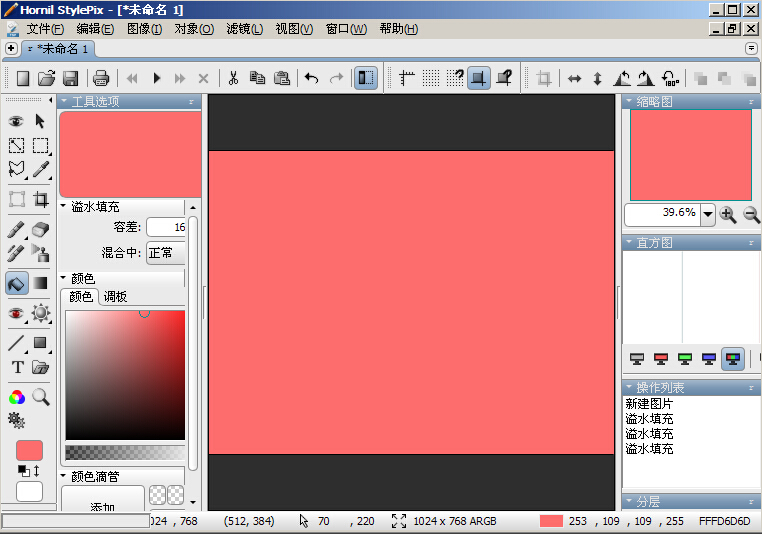Select the arrow pointer tool
762x534 pixels.
pyautogui.click(x=40, y=121)
